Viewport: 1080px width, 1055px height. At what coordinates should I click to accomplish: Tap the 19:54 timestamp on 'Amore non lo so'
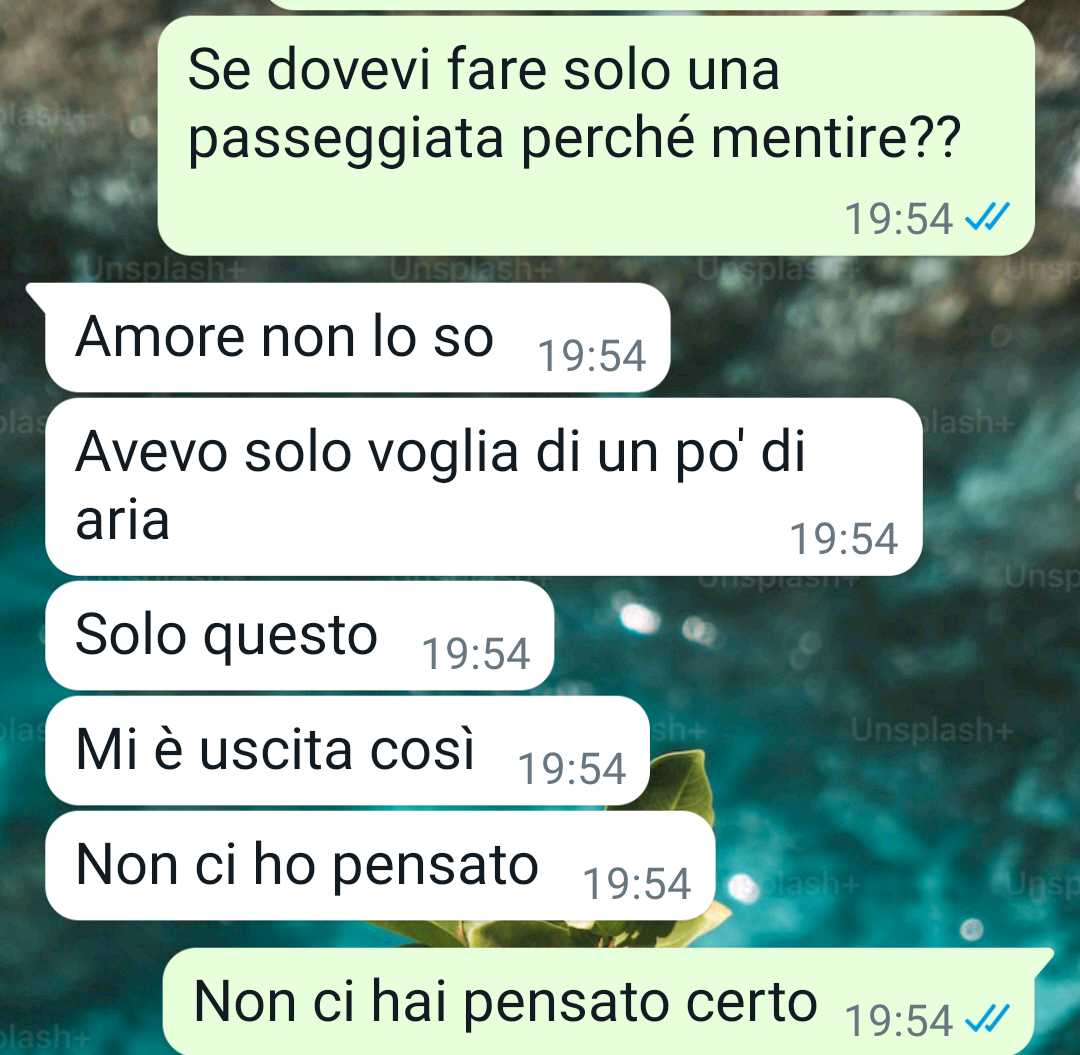(x=592, y=356)
